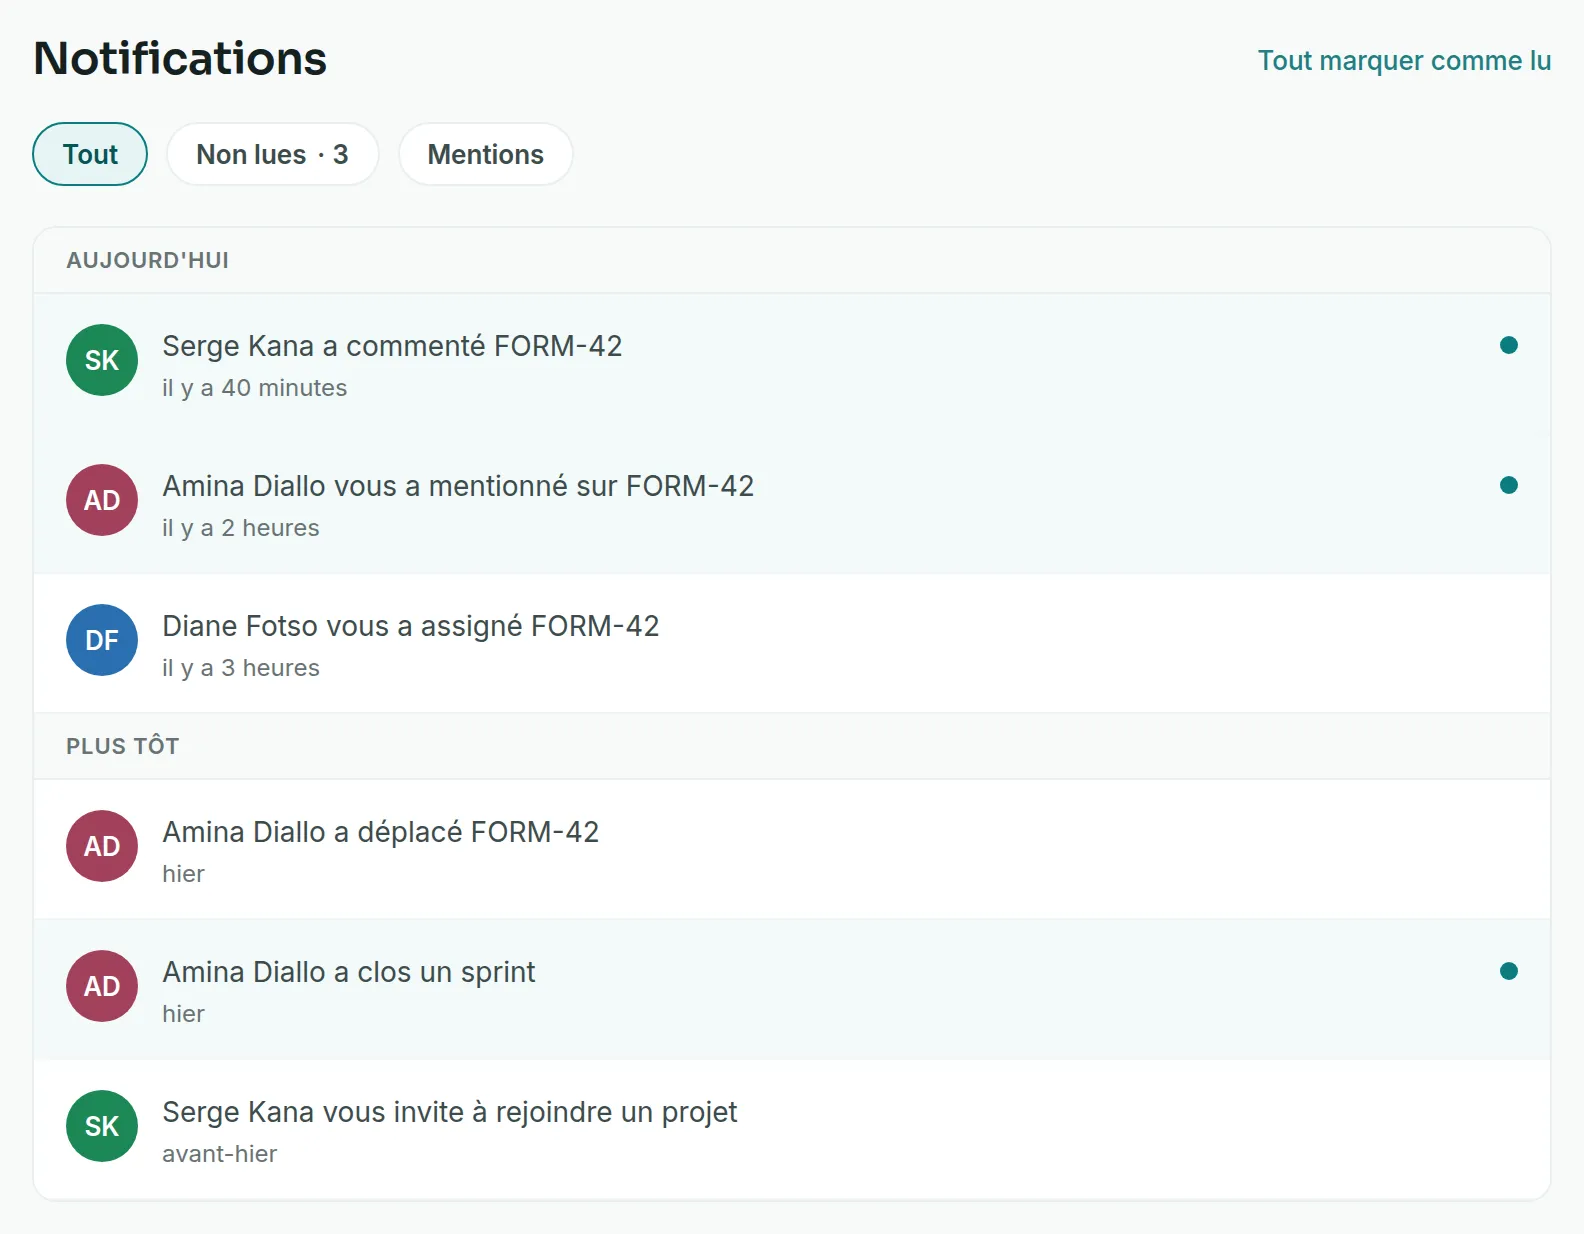Open 'Diane Fotso vous a assigné FORM-42'
The image size is (1584, 1234).
(792, 643)
